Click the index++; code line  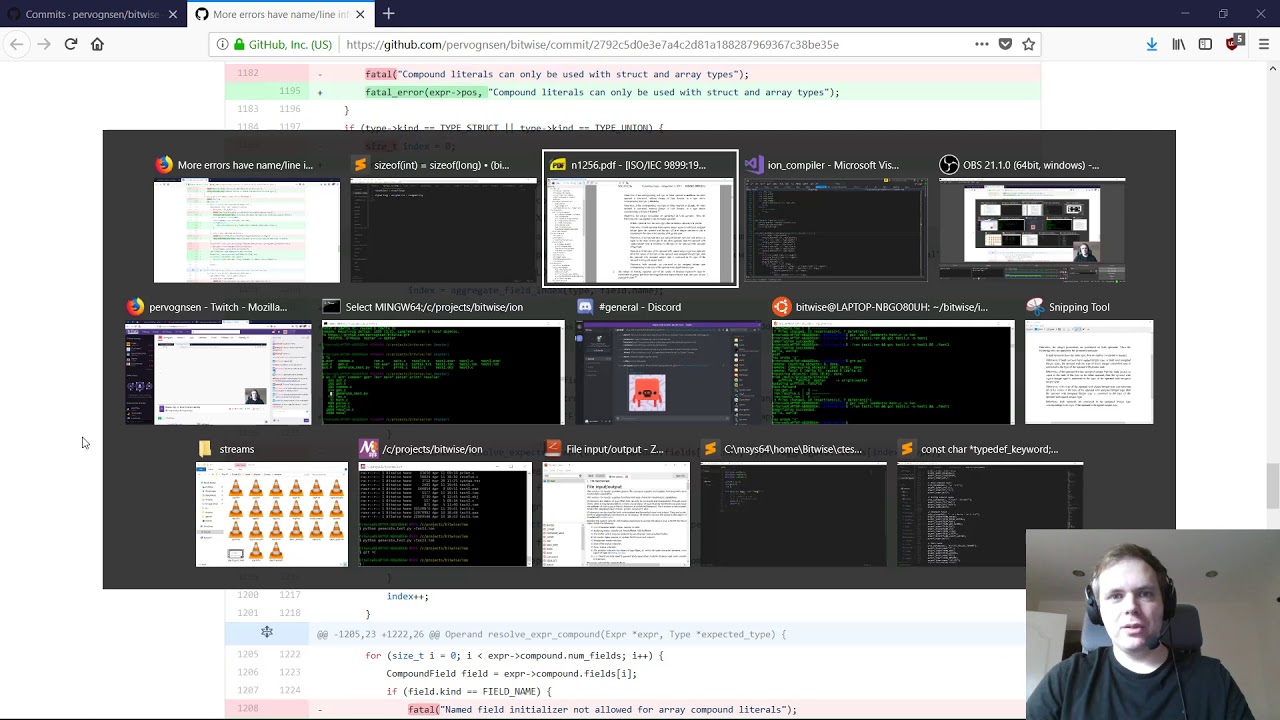tap(408, 596)
